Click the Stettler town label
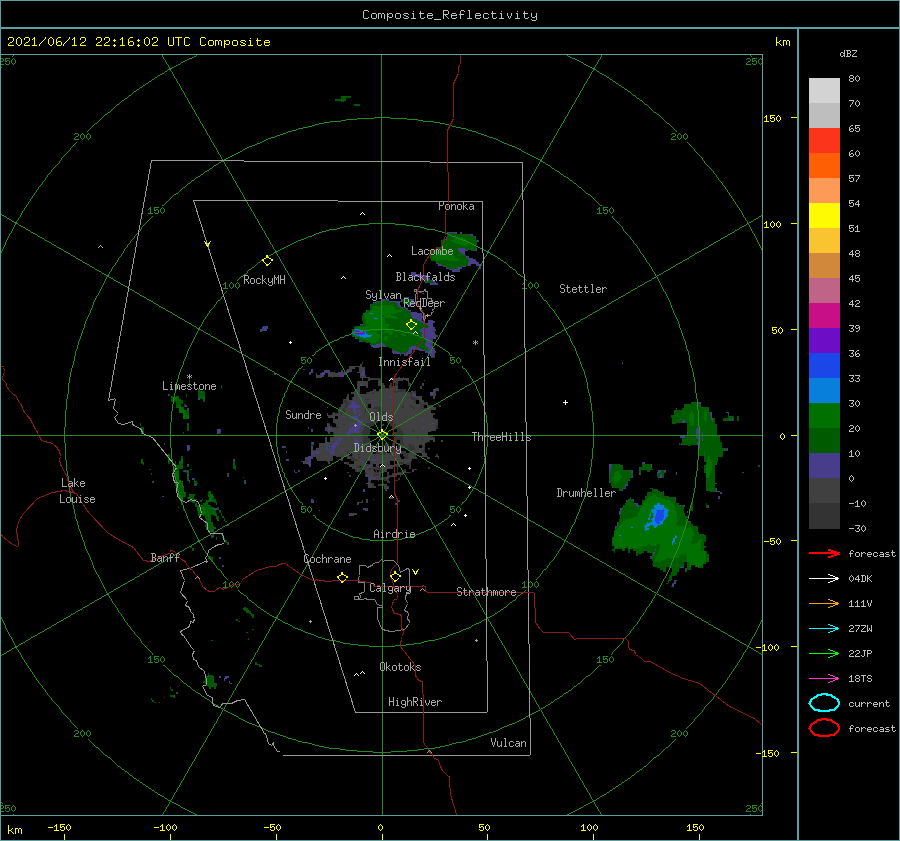The width and height of the screenshot is (900, 841). pyautogui.click(x=583, y=289)
